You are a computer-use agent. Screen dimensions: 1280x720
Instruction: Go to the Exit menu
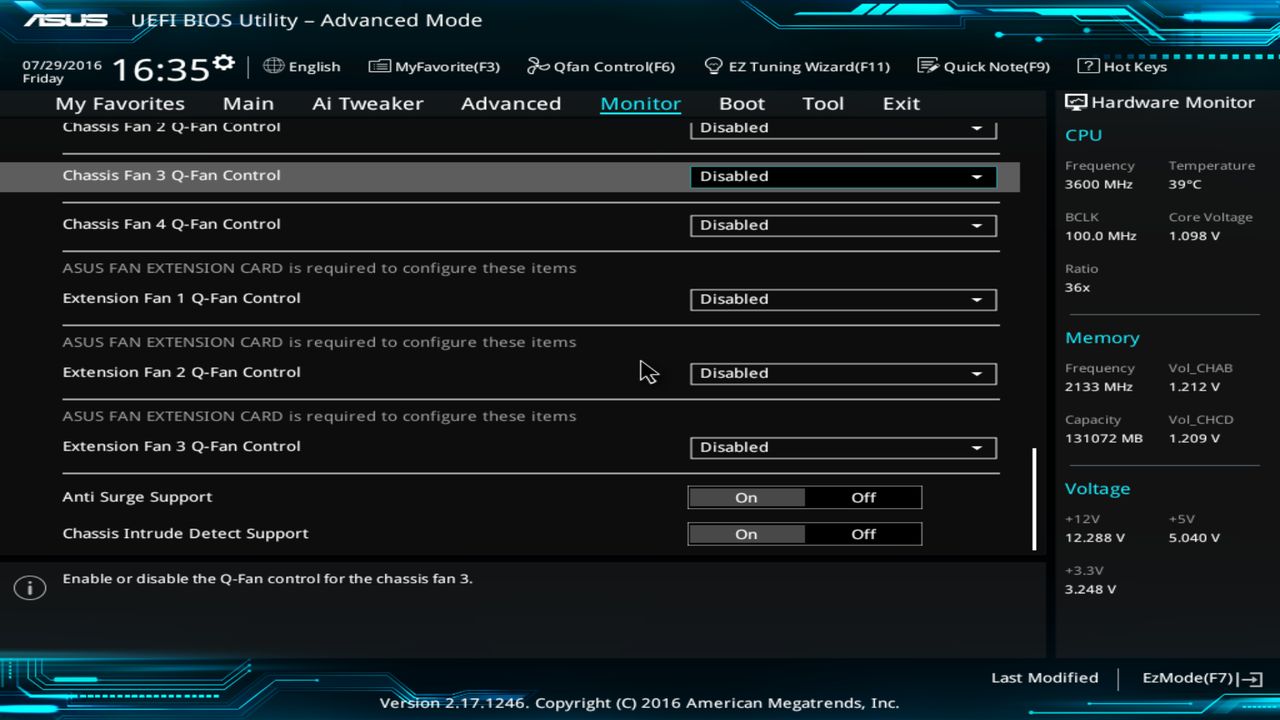(900, 103)
